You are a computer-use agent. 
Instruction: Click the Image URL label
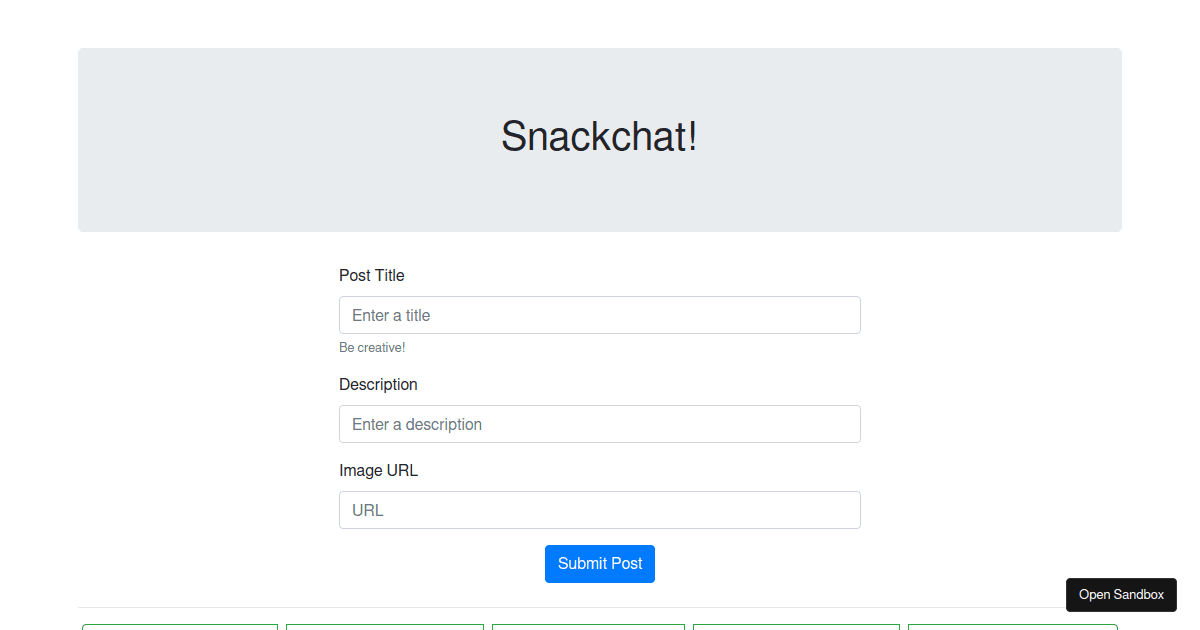click(x=379, y=470)
